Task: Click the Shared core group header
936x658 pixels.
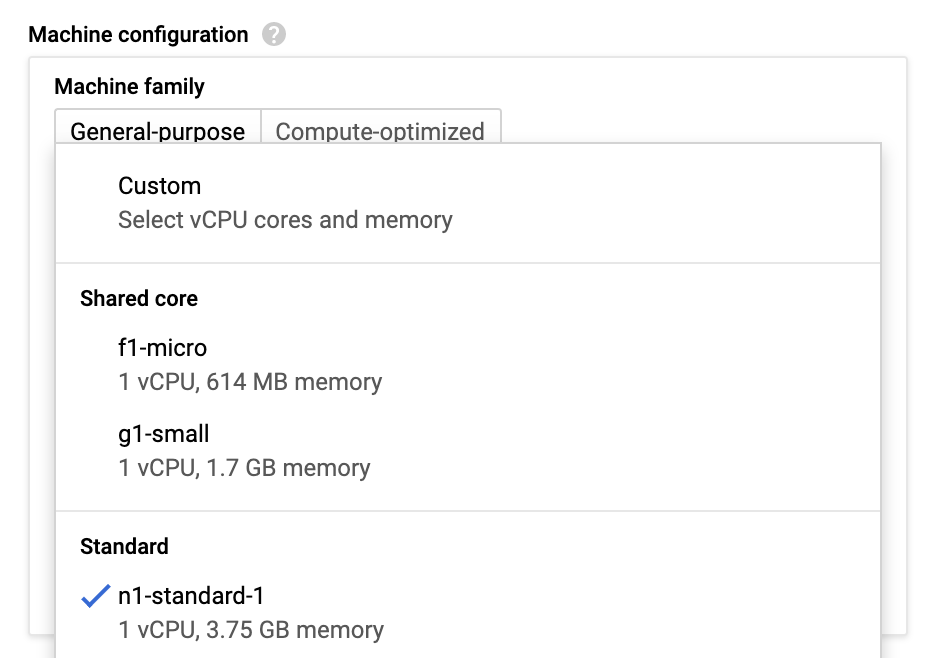Action: pos(139,299)
